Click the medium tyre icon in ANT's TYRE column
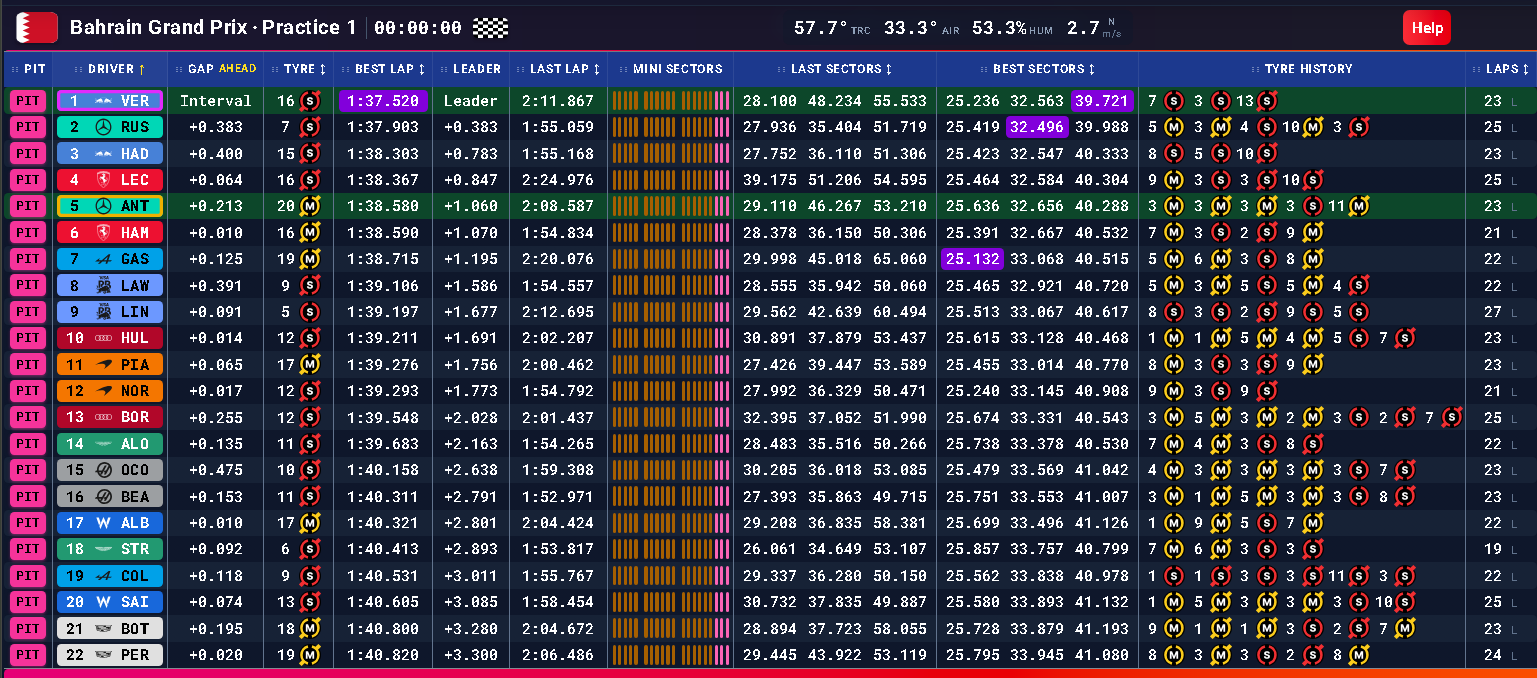The image size is (1537, 678). point(310,206)
